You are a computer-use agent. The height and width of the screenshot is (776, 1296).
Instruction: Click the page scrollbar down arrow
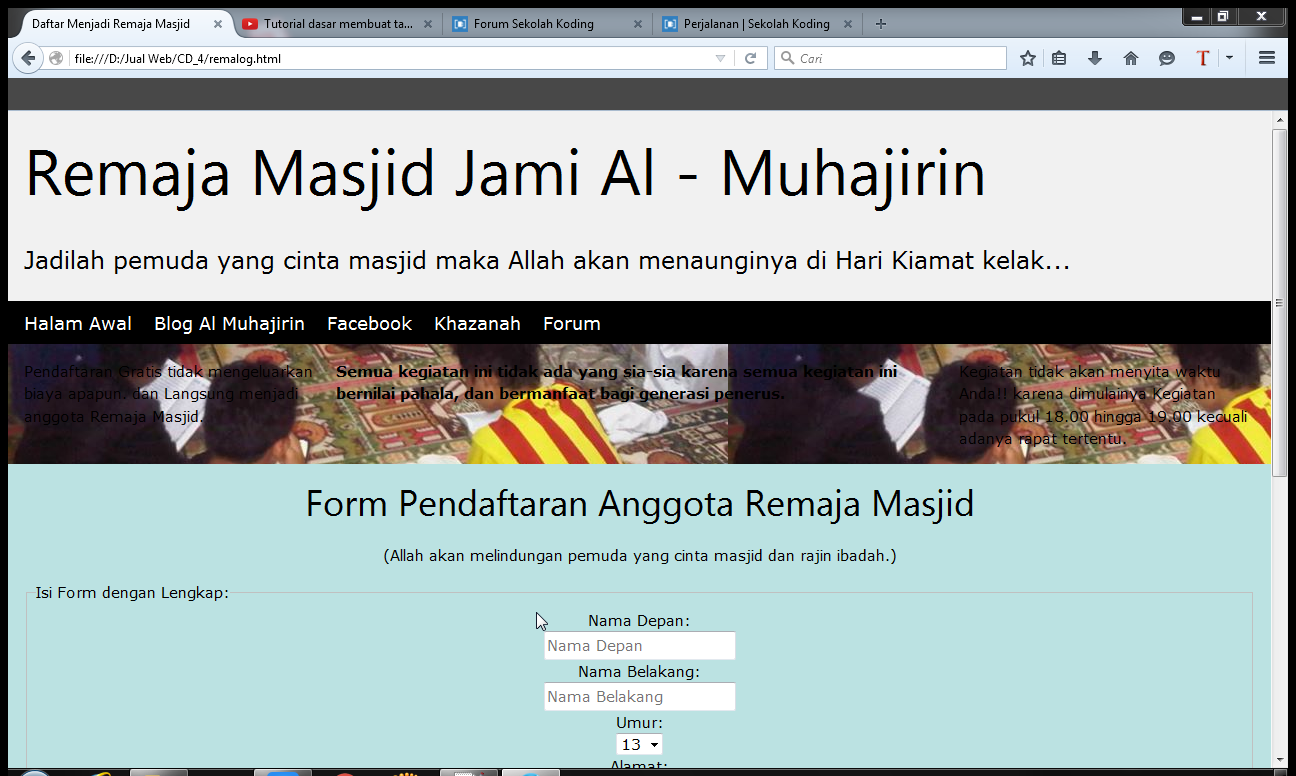pyautogui.click(x=1279, y=759)
